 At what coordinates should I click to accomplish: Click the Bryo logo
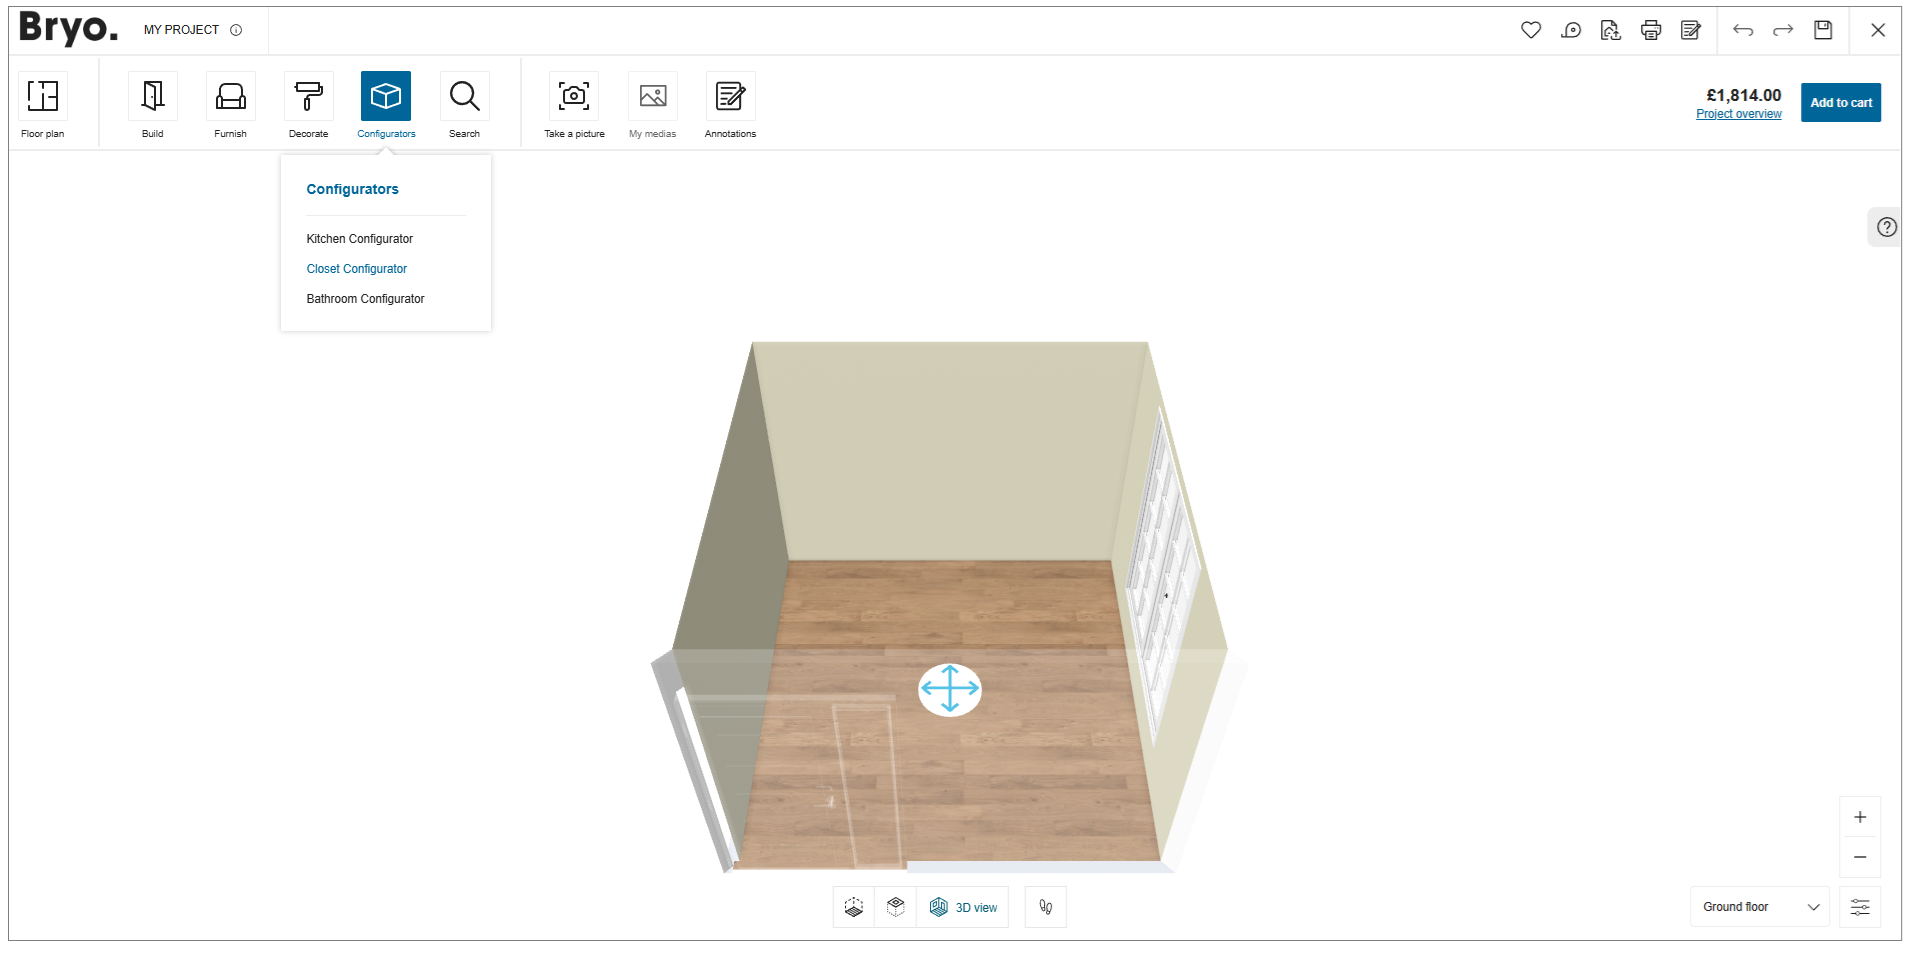[x=68, y=29]
